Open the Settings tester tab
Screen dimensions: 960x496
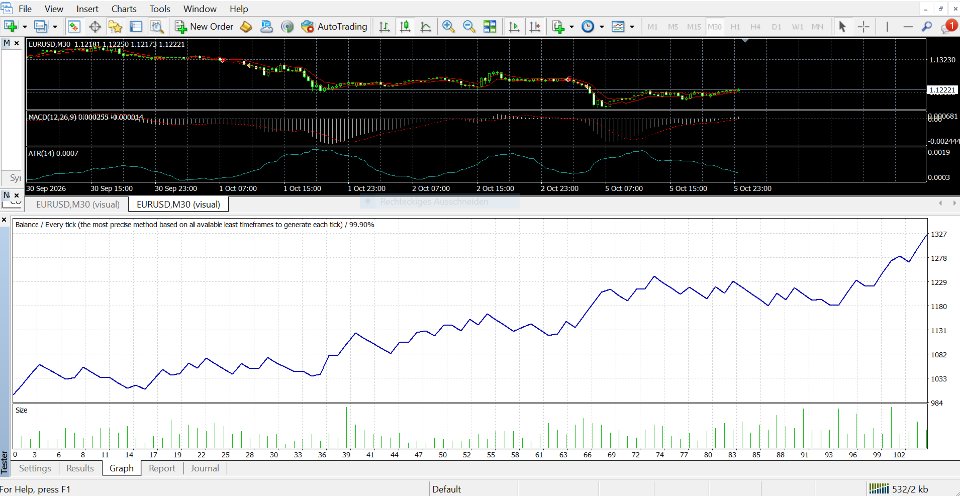34,468
